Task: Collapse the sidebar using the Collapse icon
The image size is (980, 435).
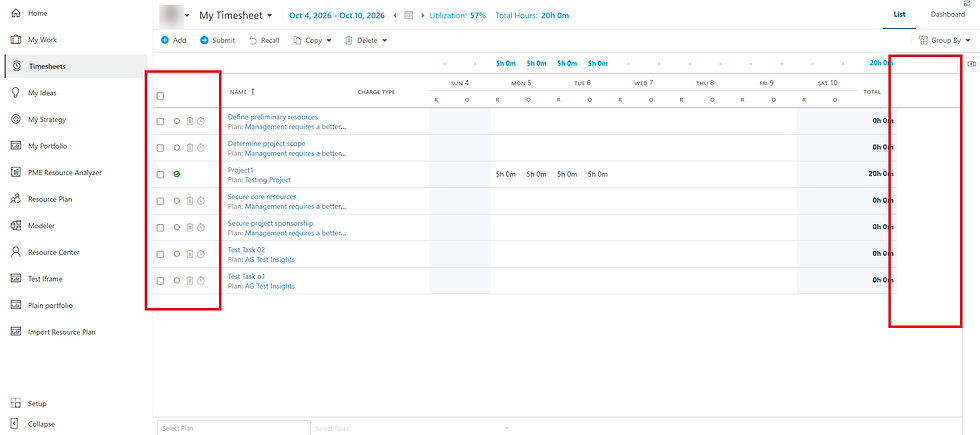Action: (16, 424)
